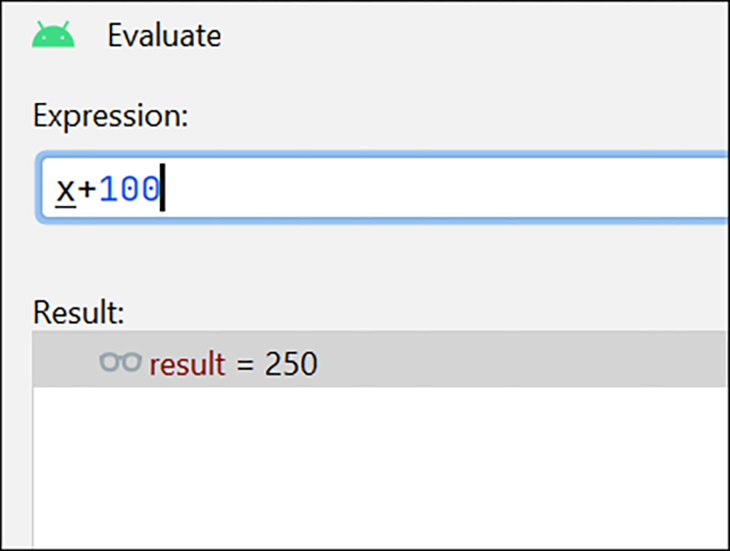Click the "Result:" label
Screen dimensions: 730x551
pos(78,312)
